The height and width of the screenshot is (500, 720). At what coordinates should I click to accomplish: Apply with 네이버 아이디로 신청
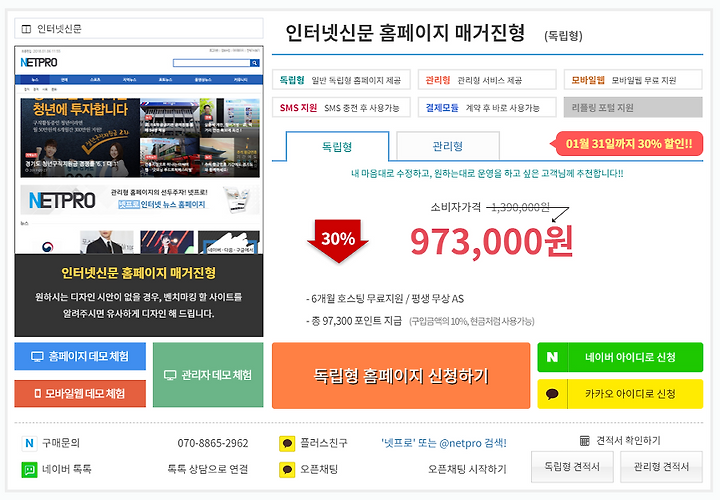coord(620,357)
